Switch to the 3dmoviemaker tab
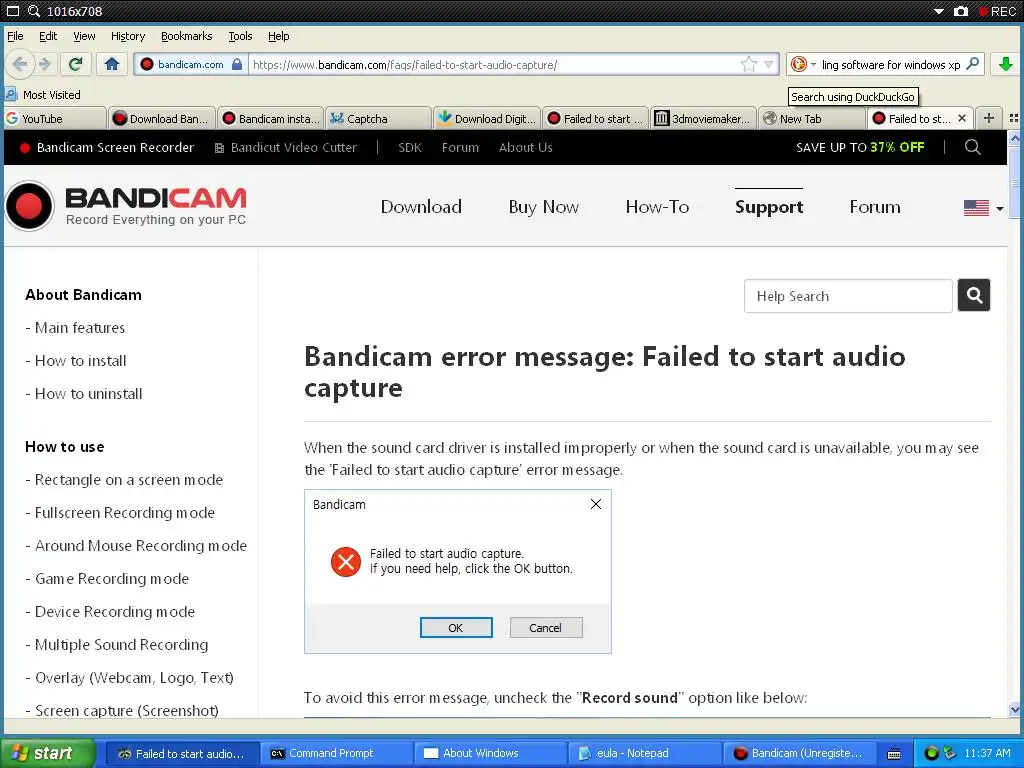This screenshot has width=1024, height=768. [x=704, y=118]
